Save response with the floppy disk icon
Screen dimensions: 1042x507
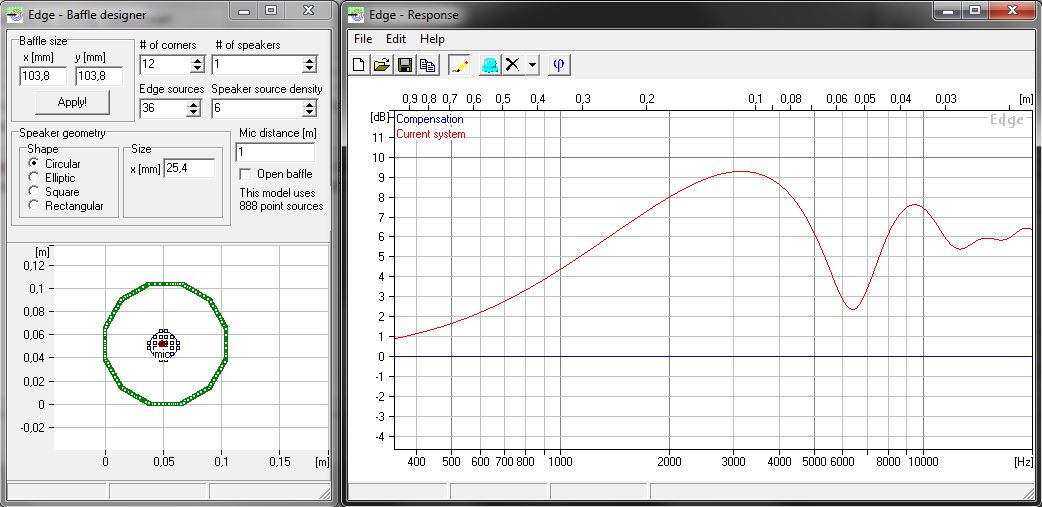click(x=405, y=65)
